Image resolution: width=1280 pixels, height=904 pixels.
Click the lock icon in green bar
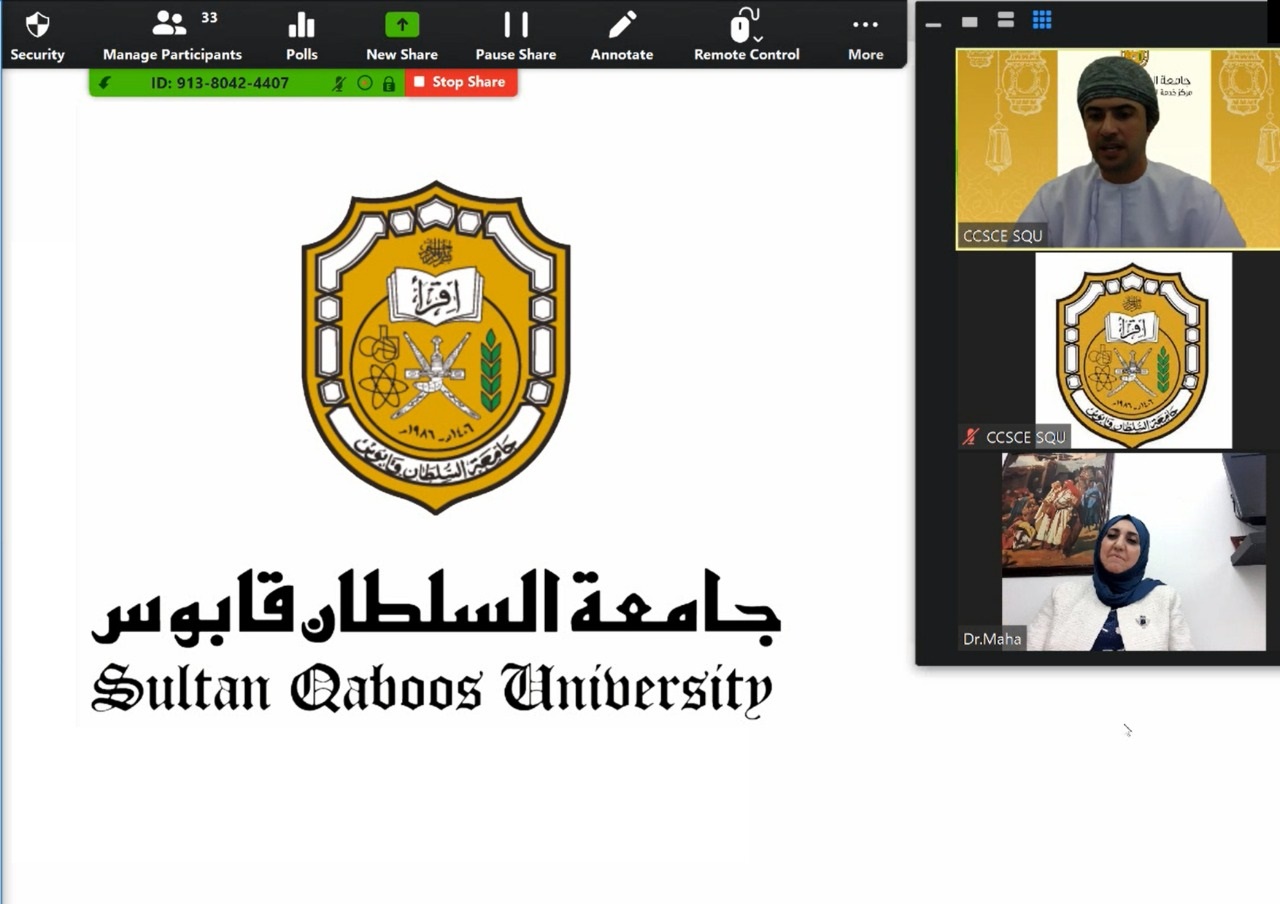[389, 83]
